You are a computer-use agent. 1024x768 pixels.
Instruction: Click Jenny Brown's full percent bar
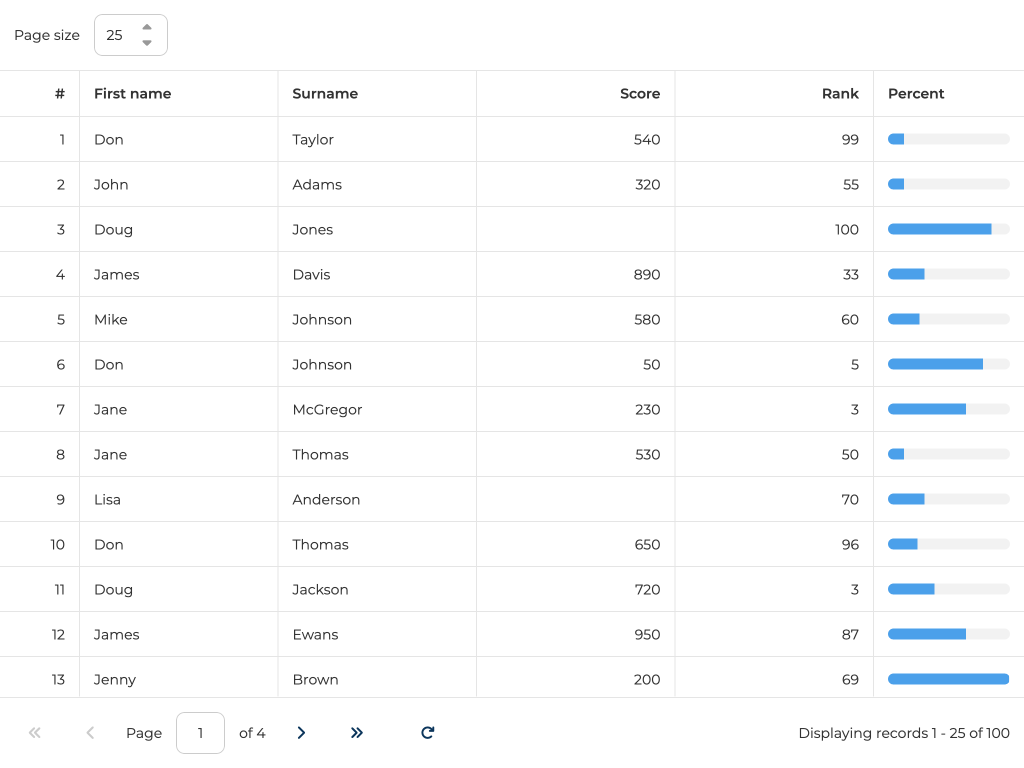pos(948,679)
